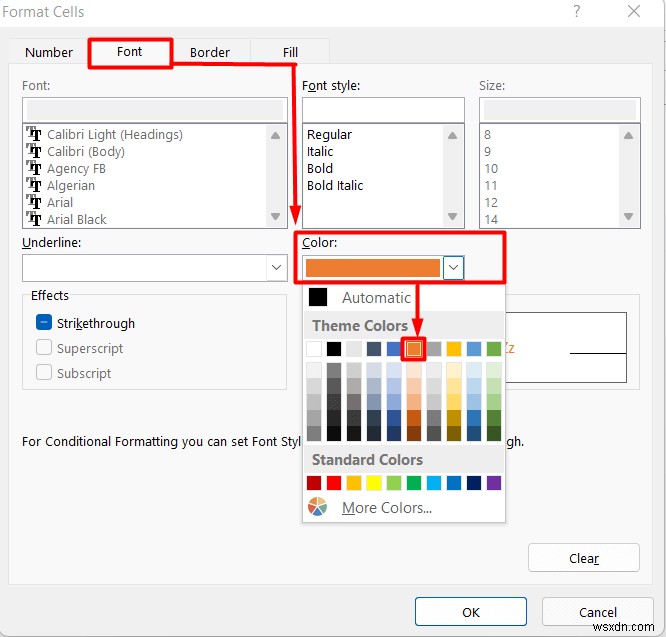Confirm with the OK button
Image resolution: width=666 pixels, height=637 pixels.
click(471, 612)
